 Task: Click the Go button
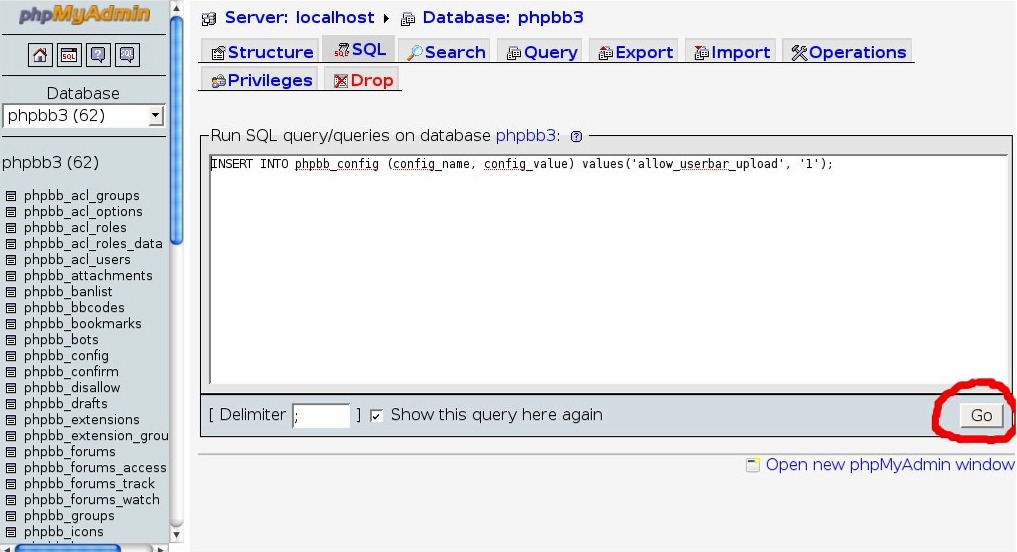[981, 415]
